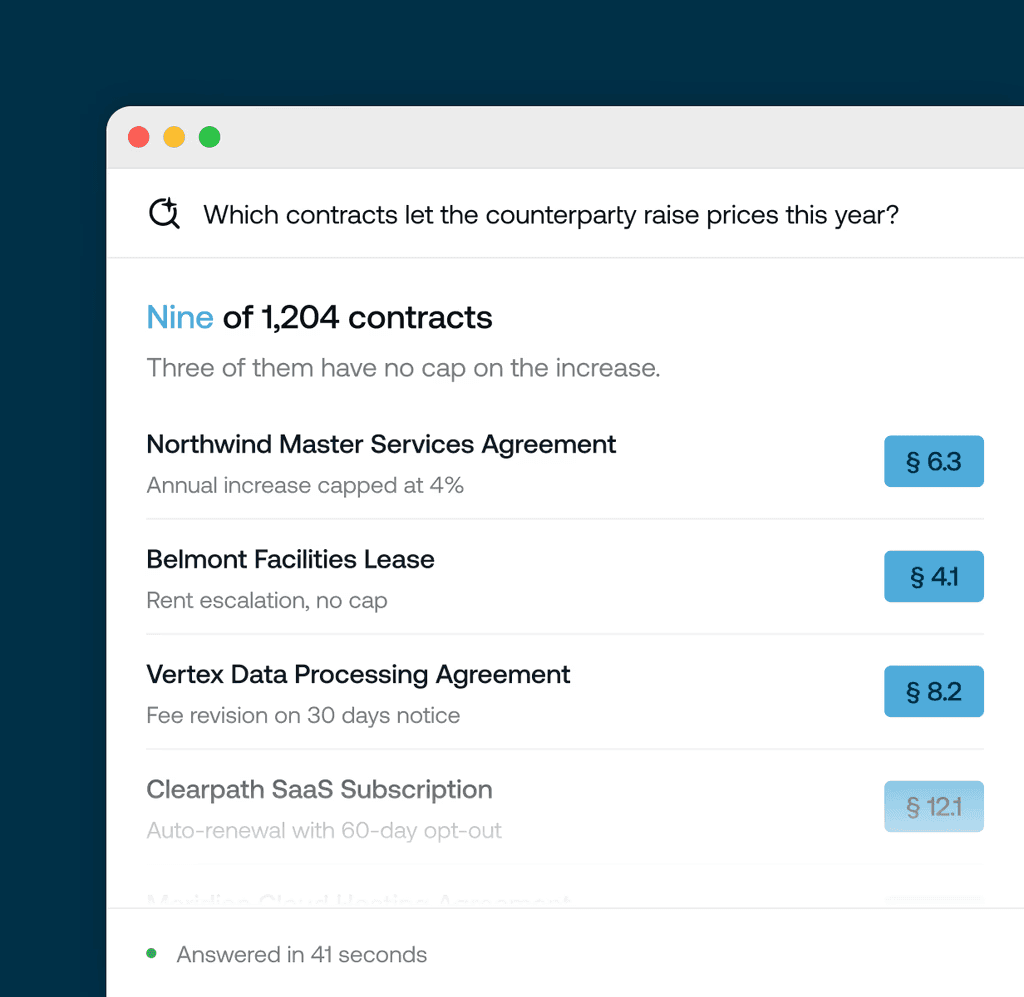Open section § 8.2 citation badge
This screenshot has width=1024, height=997.
[x=933, y=691]
